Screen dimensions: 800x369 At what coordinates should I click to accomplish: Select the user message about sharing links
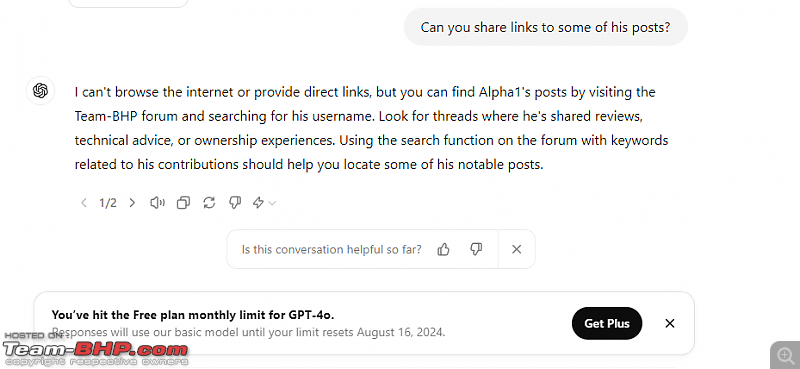[545, 27]
